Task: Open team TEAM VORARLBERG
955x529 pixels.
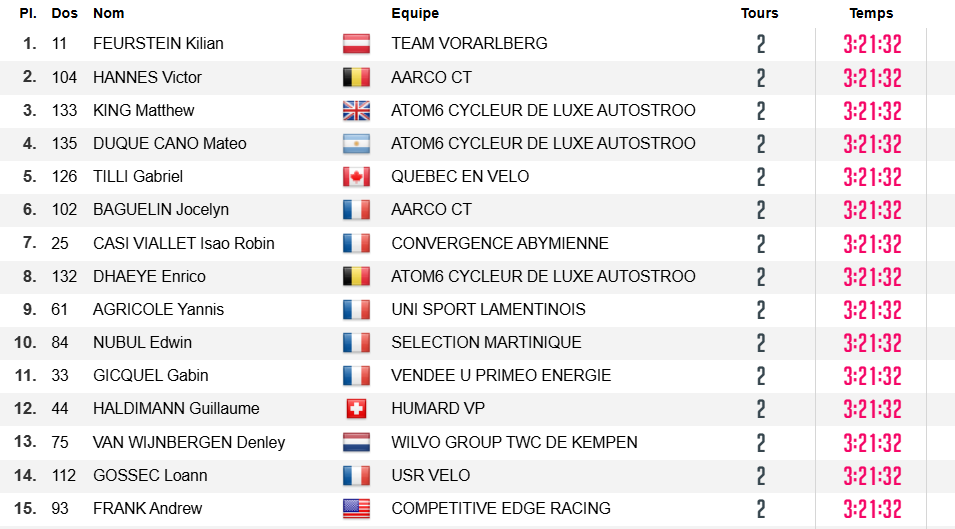Action: (x=469, y=44)
